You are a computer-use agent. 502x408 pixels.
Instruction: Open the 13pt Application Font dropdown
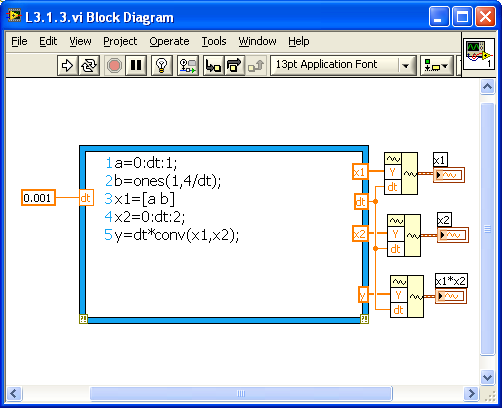pyautogui.click(x=343, y=65)
